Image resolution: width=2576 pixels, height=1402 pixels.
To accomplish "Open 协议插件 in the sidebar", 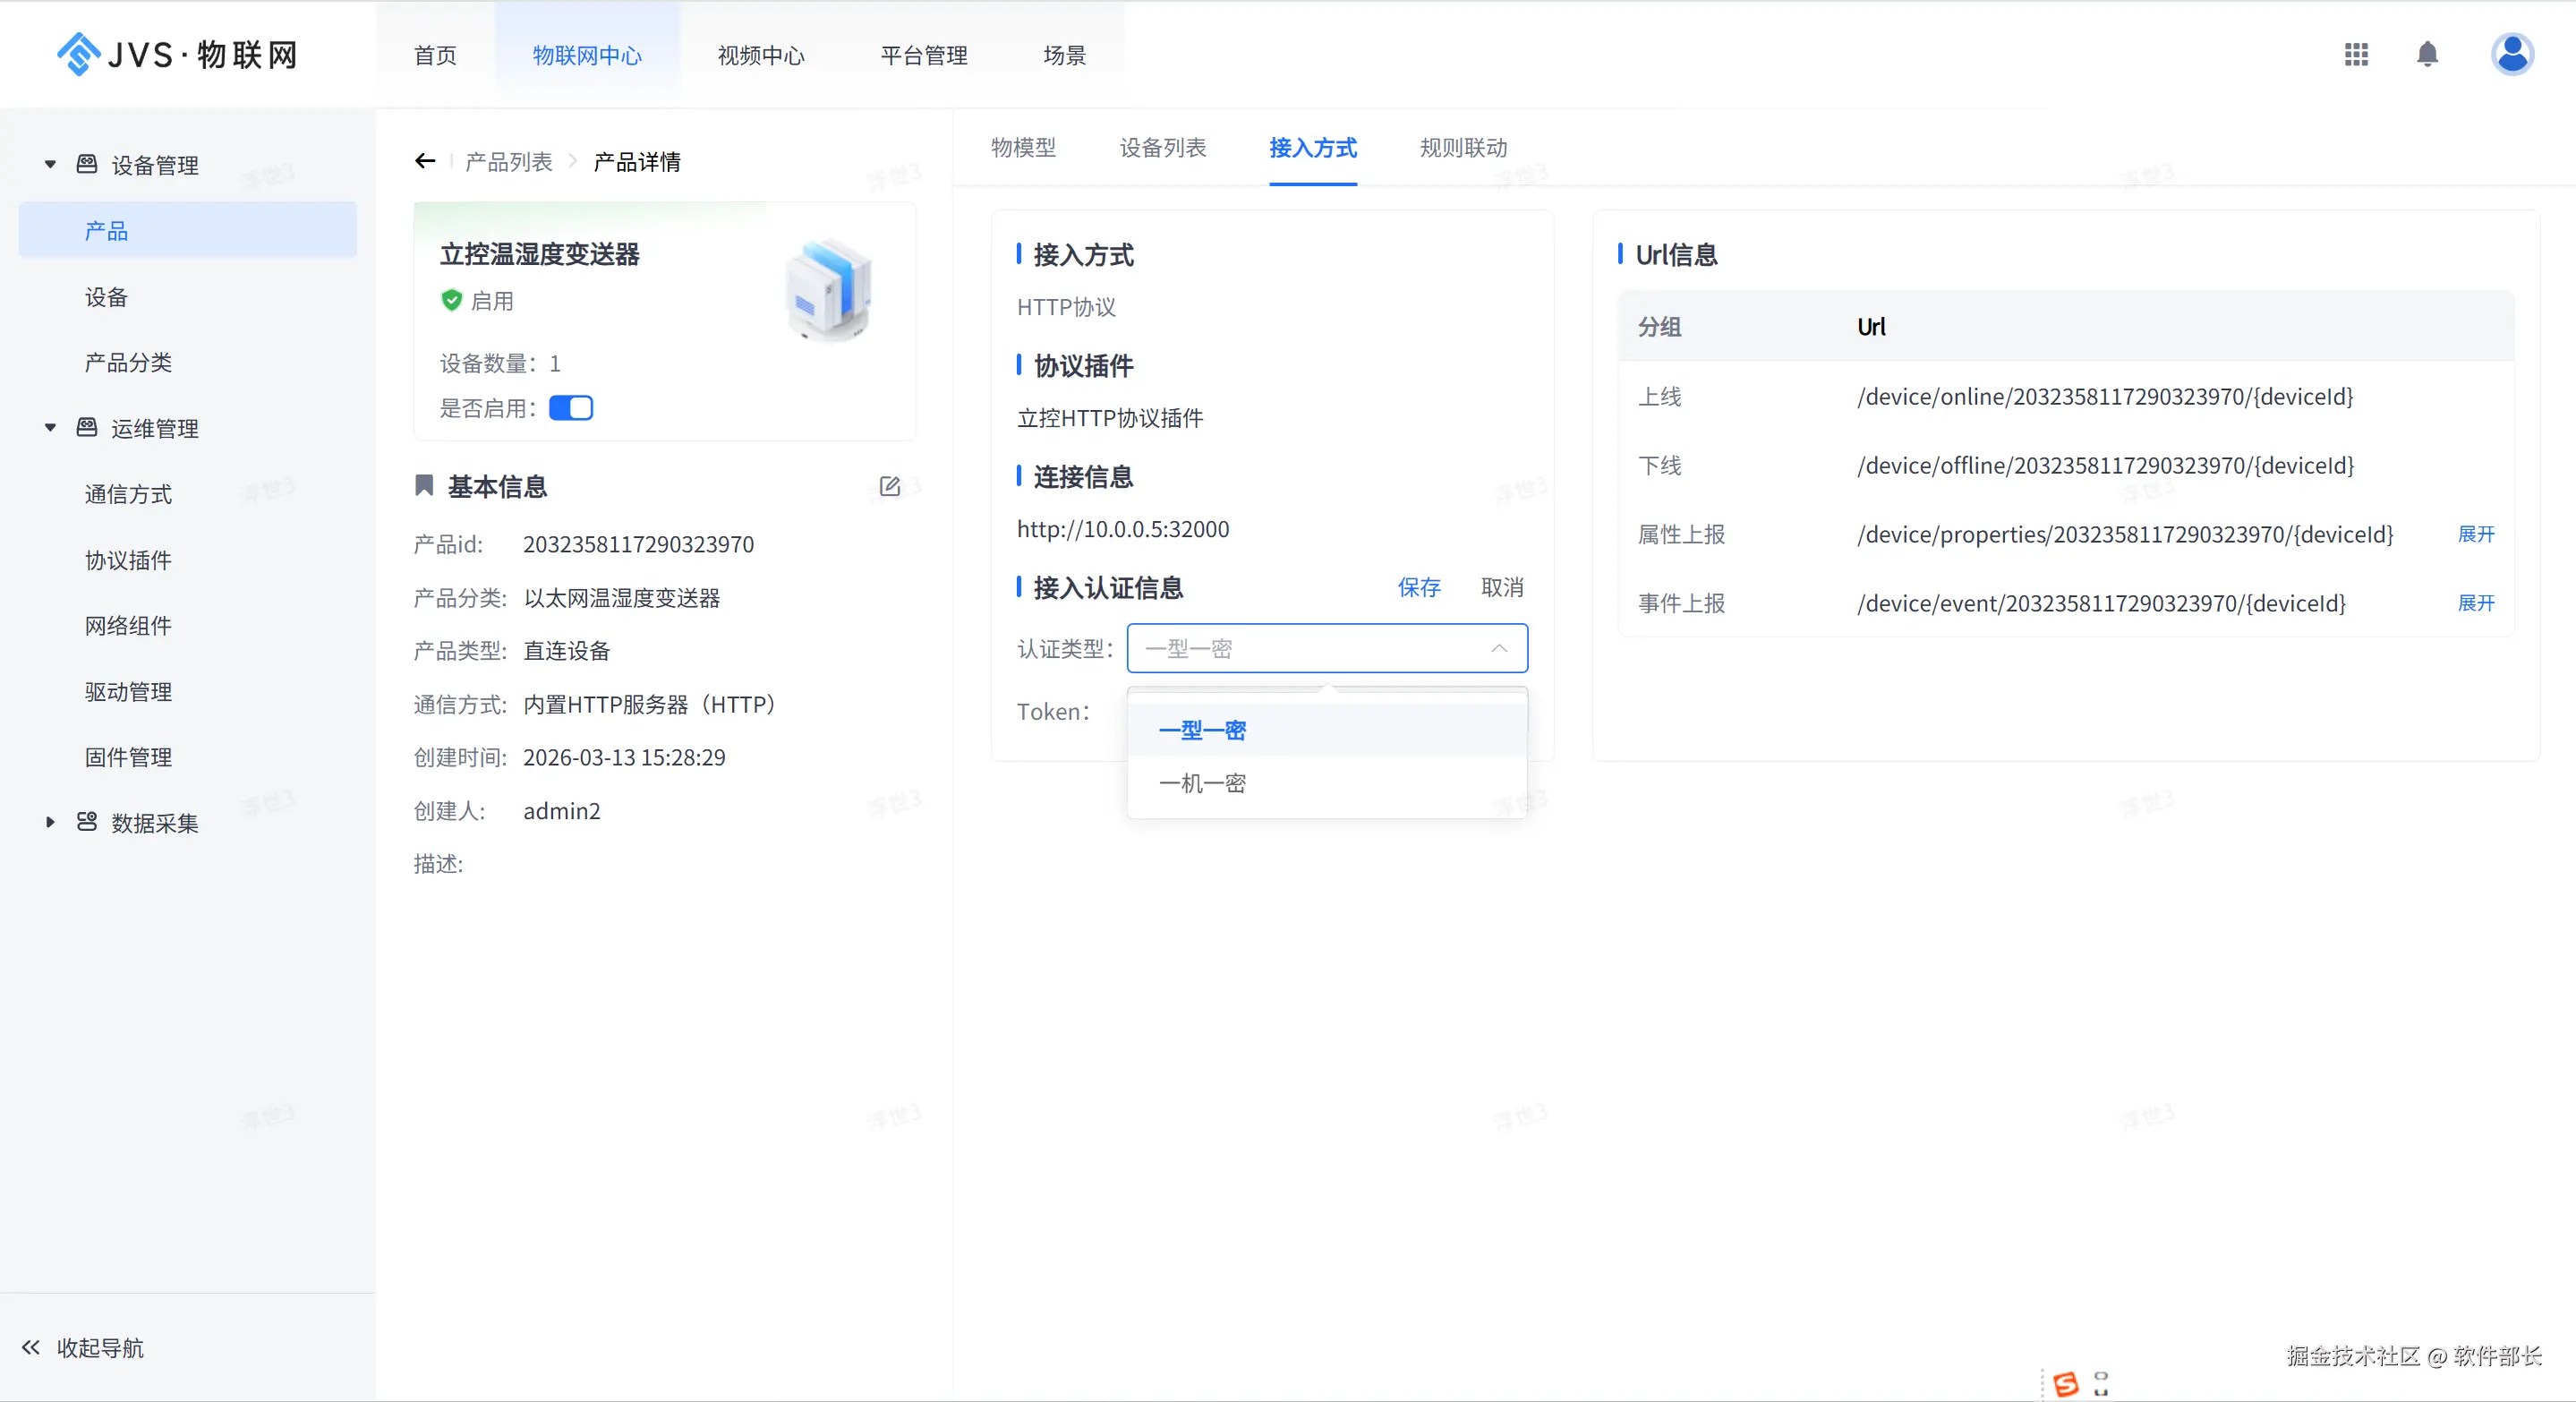I will pyautogui.click(x=128, y=560).
